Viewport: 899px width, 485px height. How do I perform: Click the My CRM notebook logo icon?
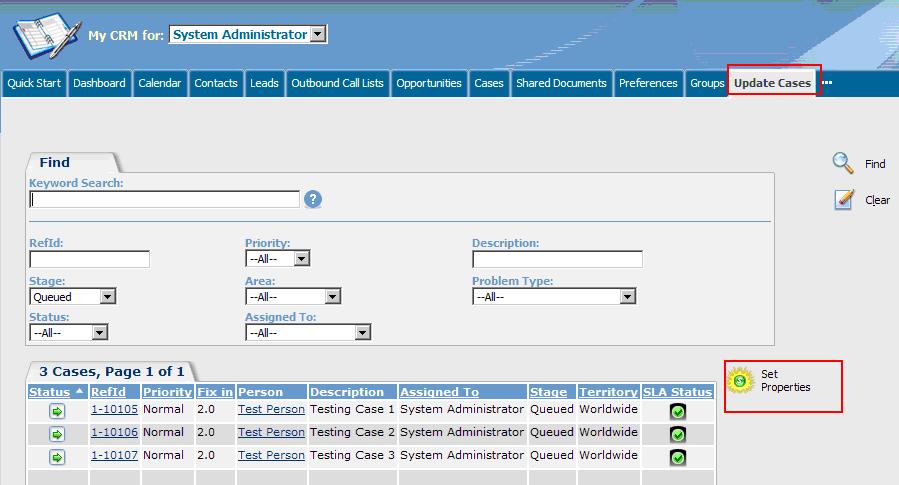click(x=47, y=36)
